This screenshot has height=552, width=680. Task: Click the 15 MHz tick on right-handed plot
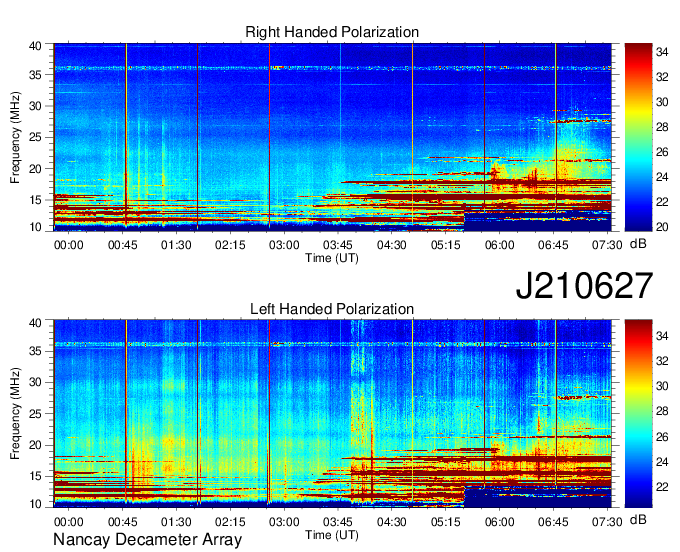[35, 200]
